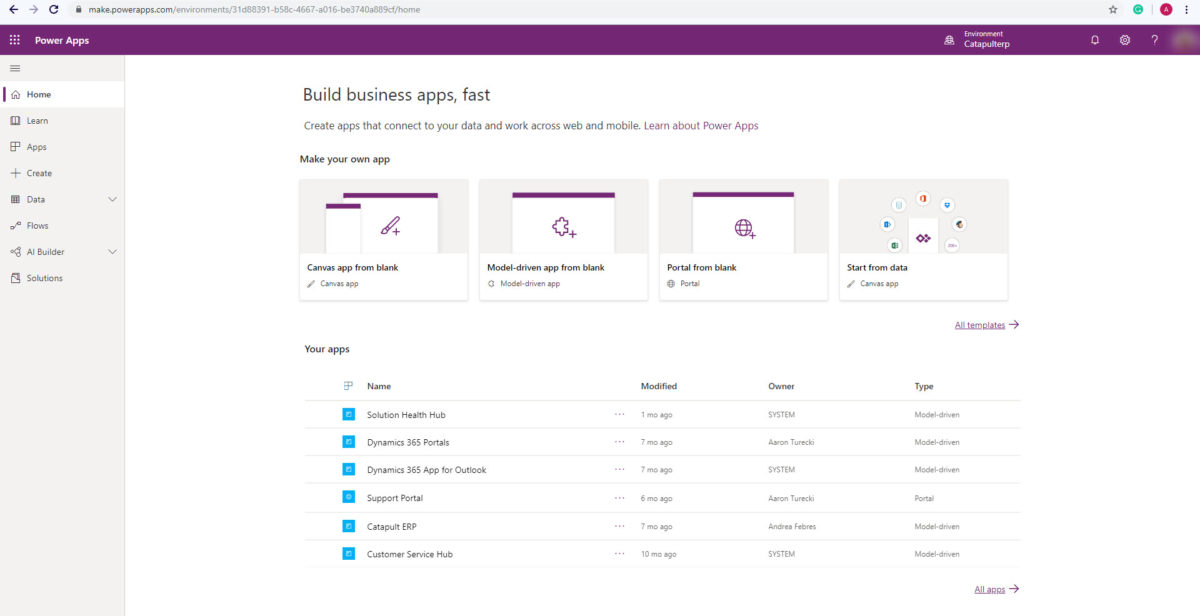Open more options for Customer Service Hub
The width and height of the screenshot is (1200, 616).
(620, 554)
